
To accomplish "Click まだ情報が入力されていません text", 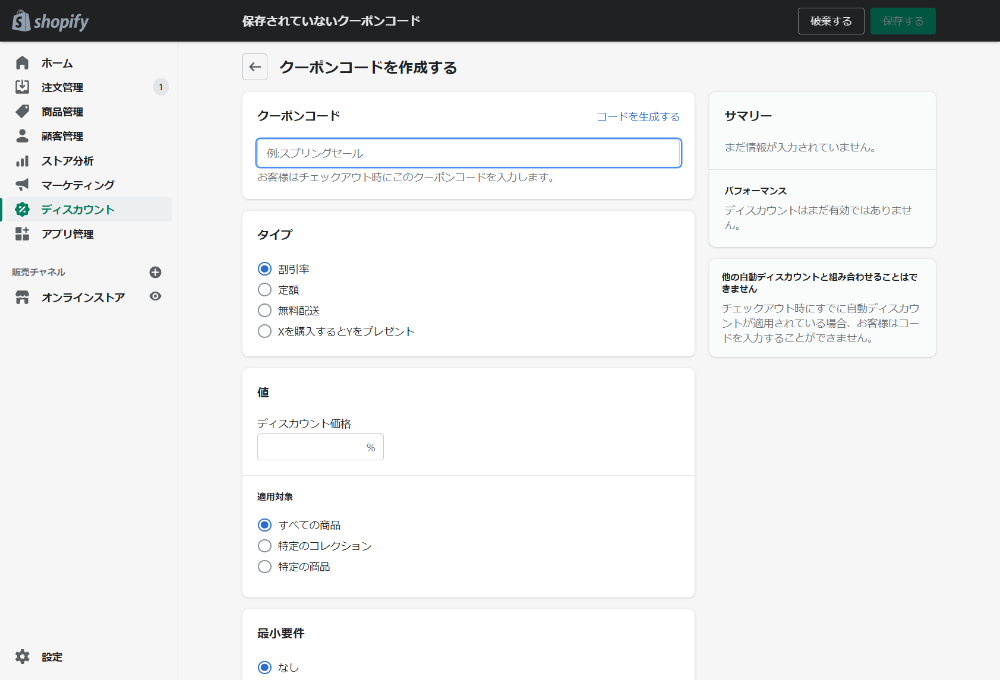I will (x=800, y=147).
